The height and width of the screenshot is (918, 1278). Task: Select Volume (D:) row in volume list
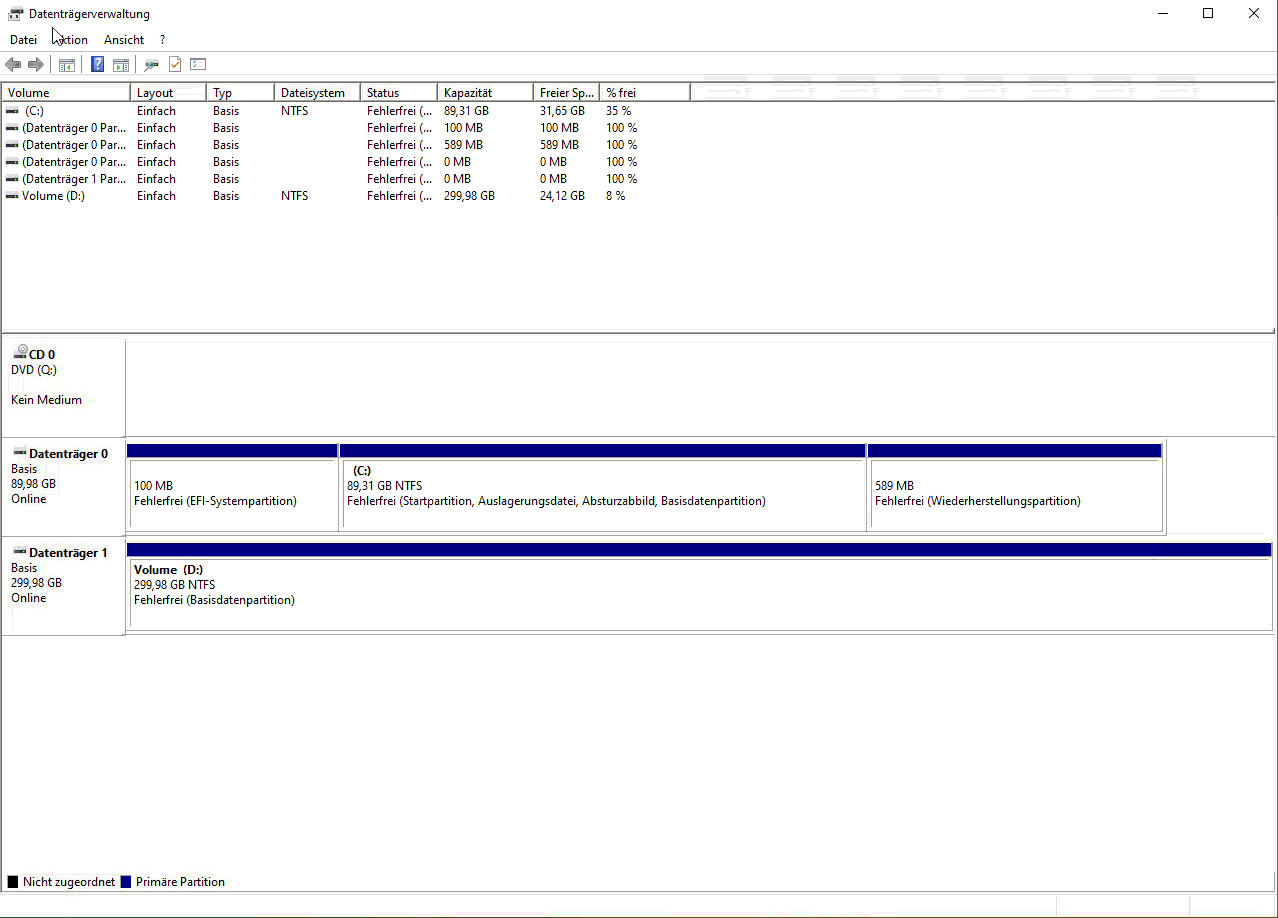(x=53, y=196)
